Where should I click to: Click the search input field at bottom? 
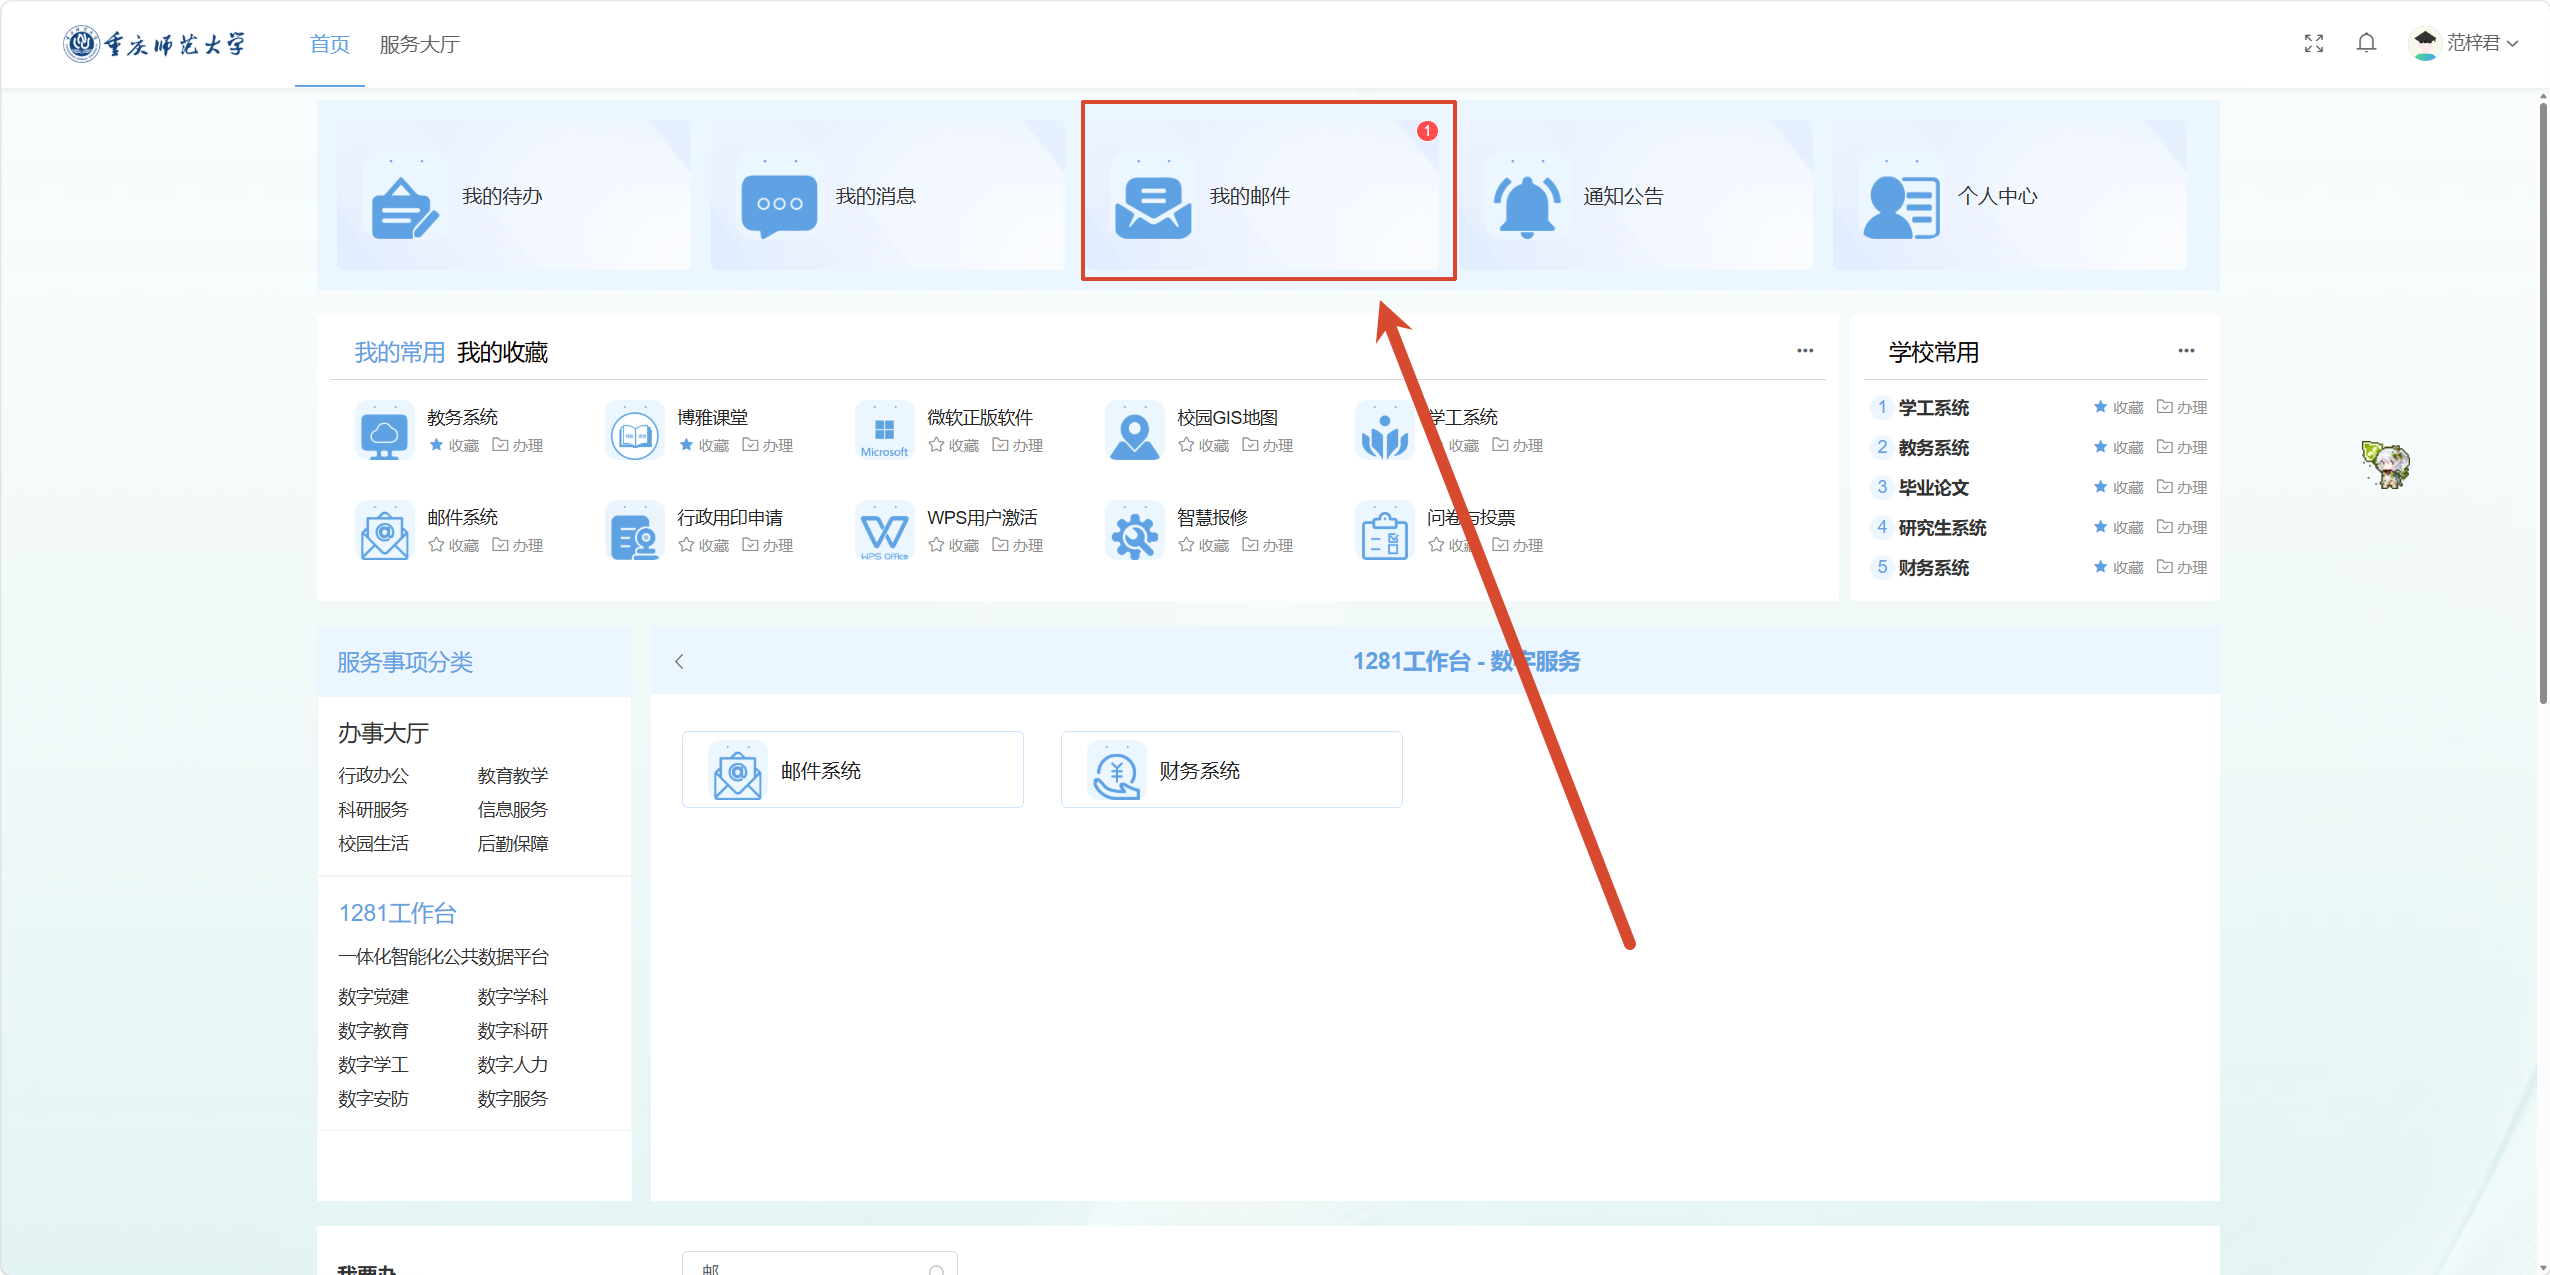point(820,1263)
